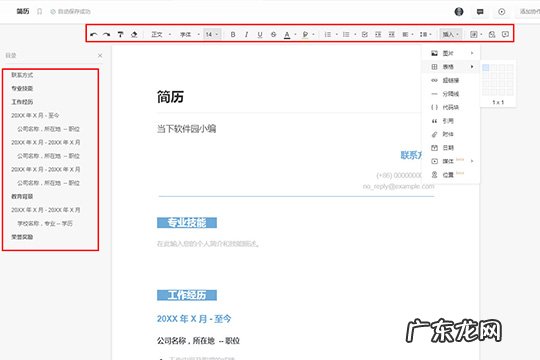Expand the alignment options arrow
The width and height of the screenshot is (540, 360).
click(x=412, y=34)
